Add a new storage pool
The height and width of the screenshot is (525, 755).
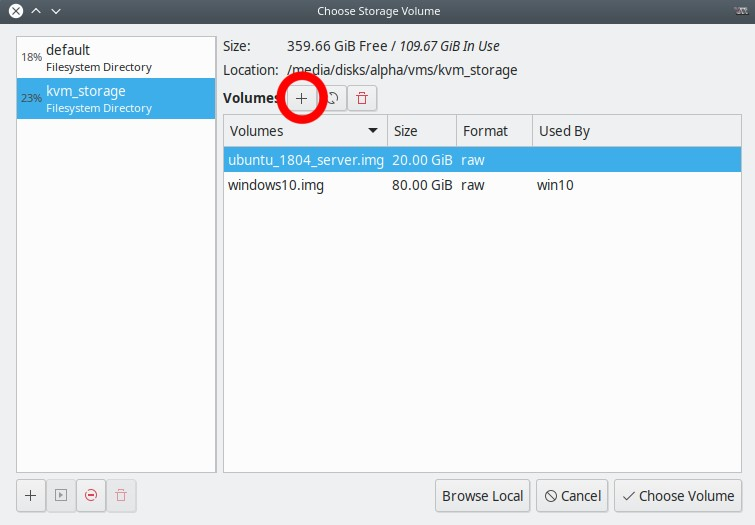coord(31,495)
